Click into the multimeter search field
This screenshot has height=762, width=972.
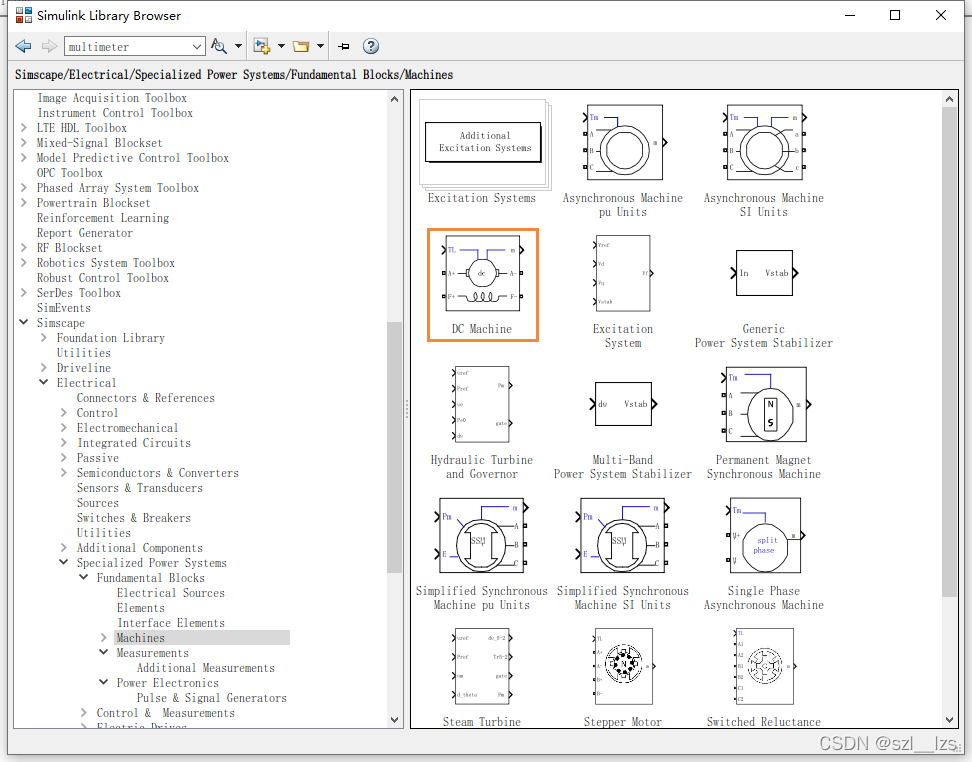[127, 47]
